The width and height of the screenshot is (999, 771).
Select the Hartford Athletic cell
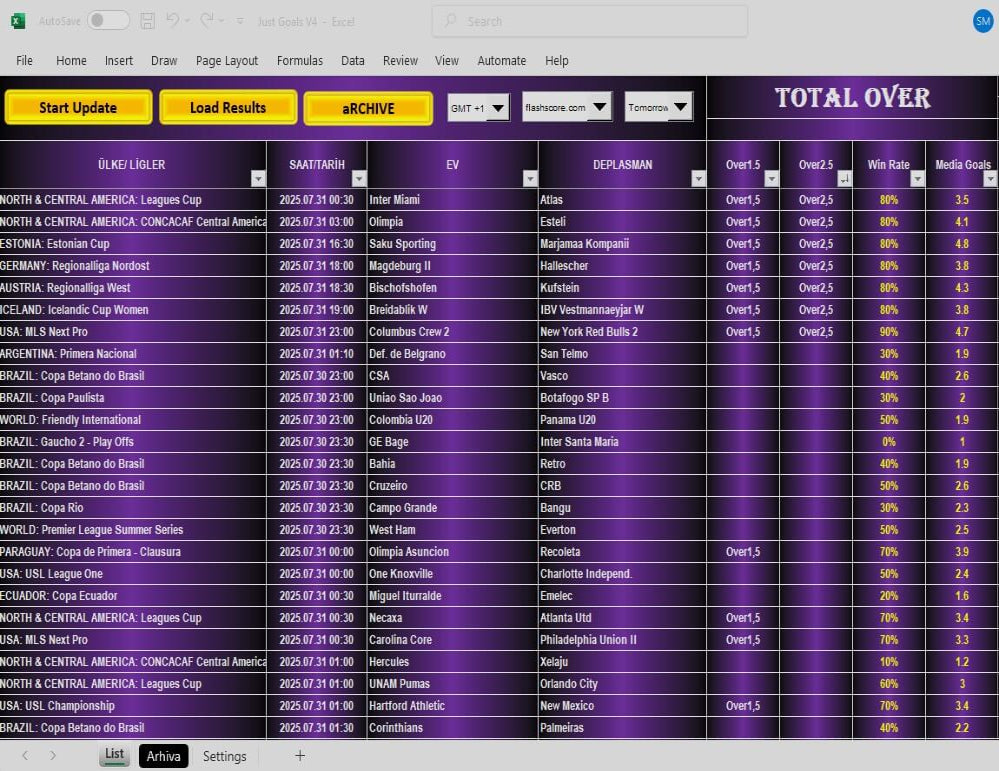pyautogui.click(x=452, y=705)
